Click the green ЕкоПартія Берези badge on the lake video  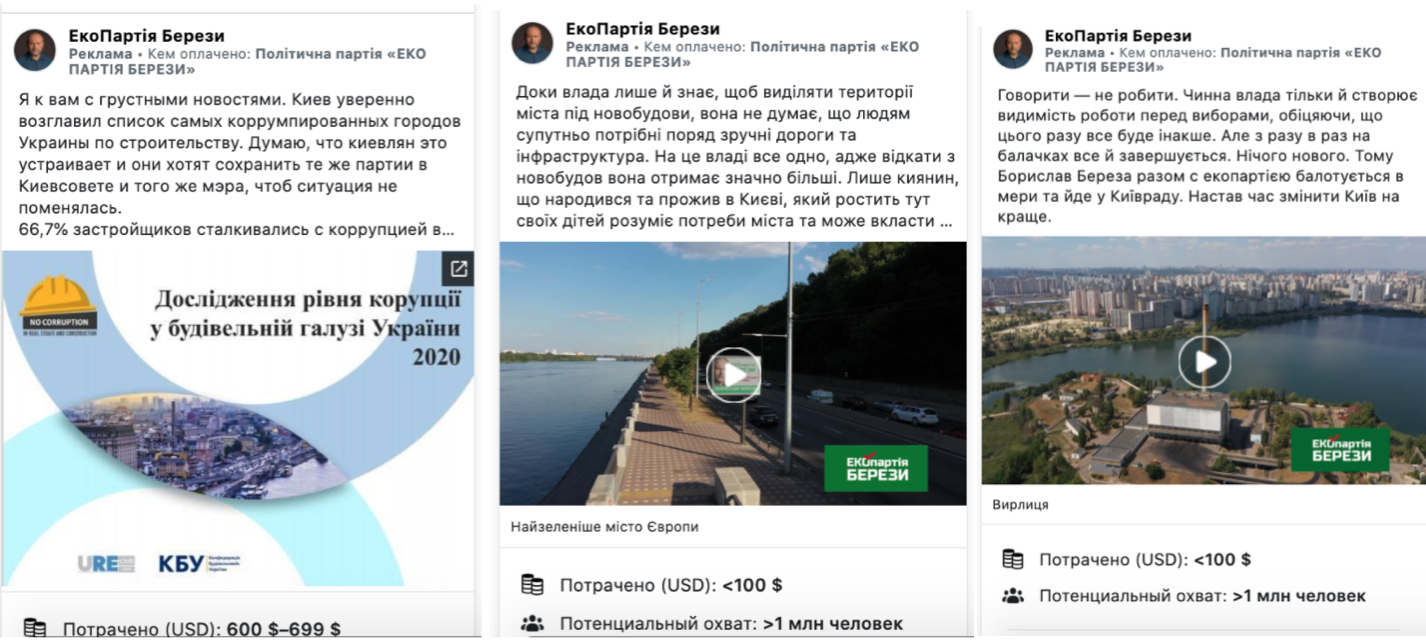point(1339,449)
